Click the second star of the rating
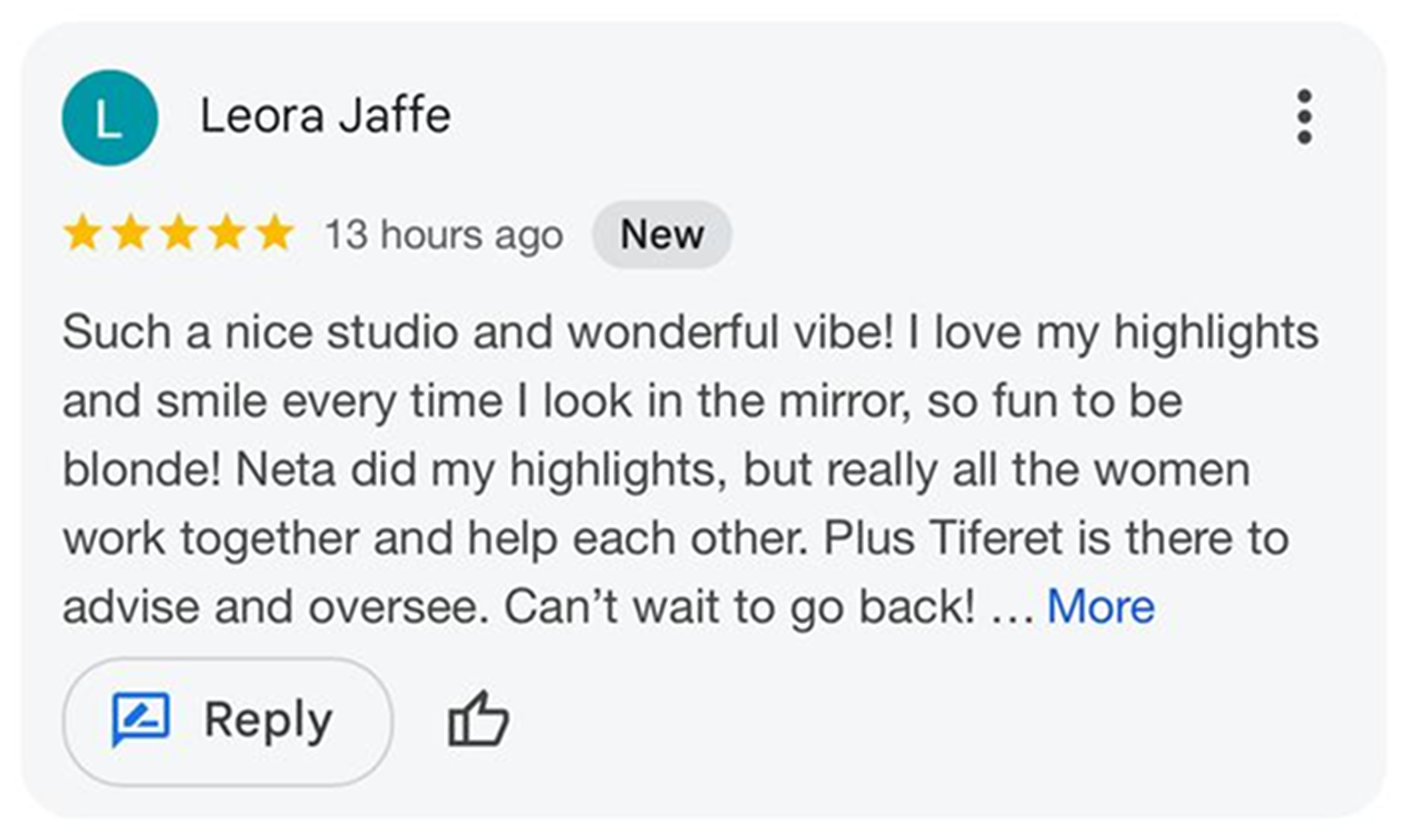Image resolution: width=1410 pixels, height=832 pixels. pos(129,234)
